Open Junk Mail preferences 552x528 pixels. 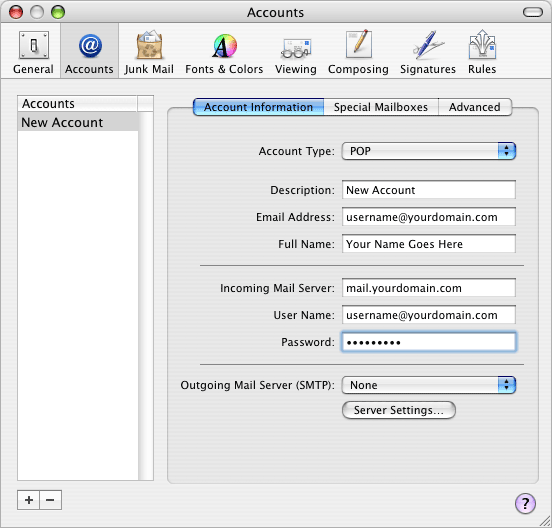pos(149,52)
